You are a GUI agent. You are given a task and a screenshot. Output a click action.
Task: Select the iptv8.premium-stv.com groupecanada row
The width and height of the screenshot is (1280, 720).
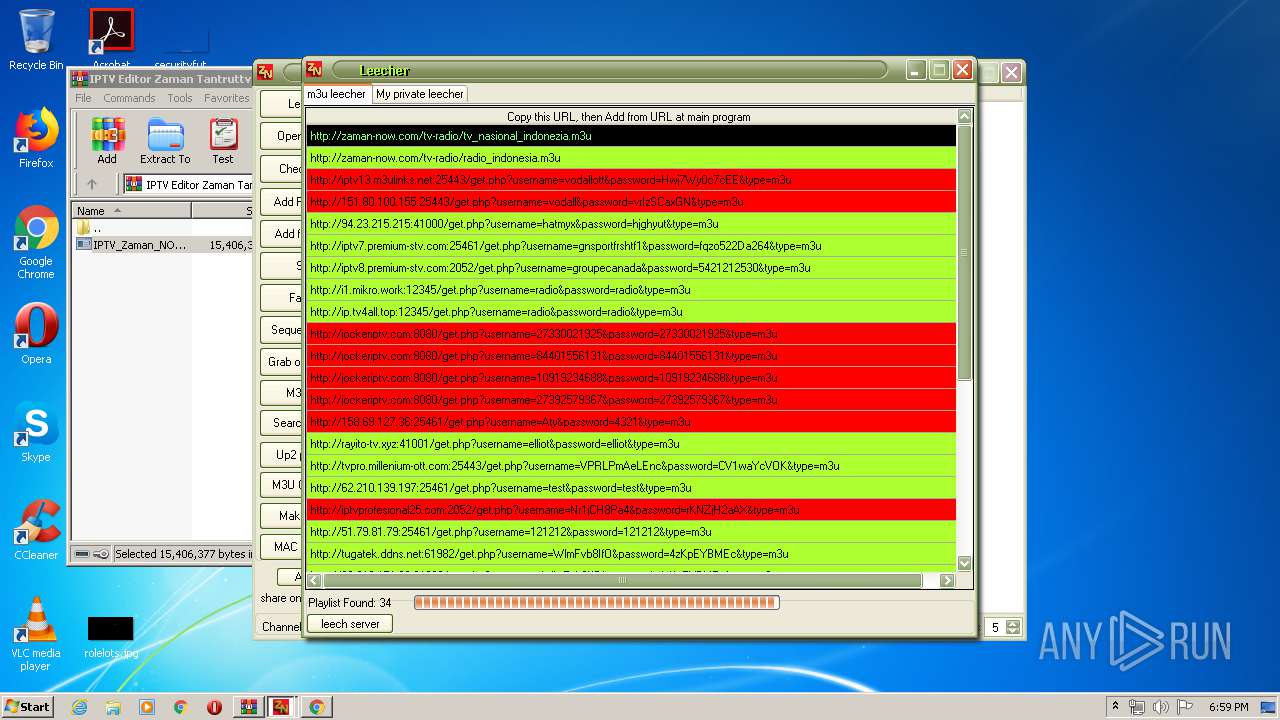click(x=631, y=268)
